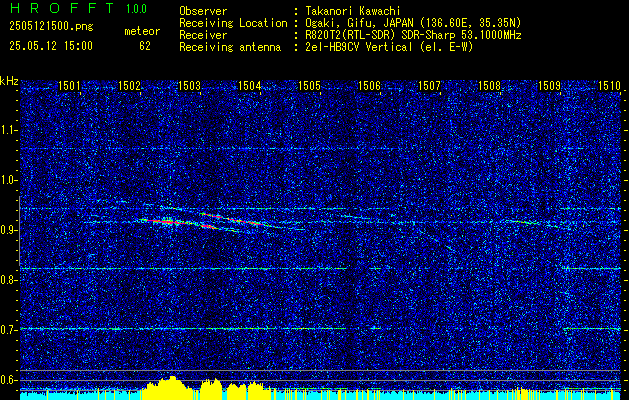Click the HROFFT title text
Image resolution: width=629 pixels, height=400 pixels.
(x=62, y=8)
